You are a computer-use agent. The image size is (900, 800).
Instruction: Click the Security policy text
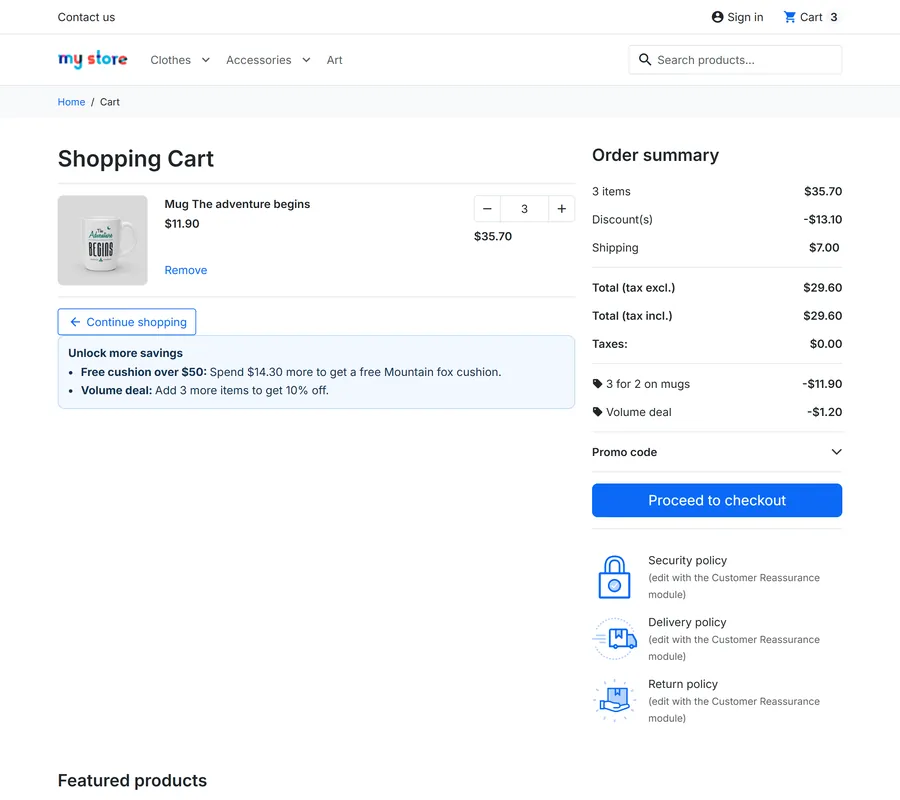click(688, 560)
